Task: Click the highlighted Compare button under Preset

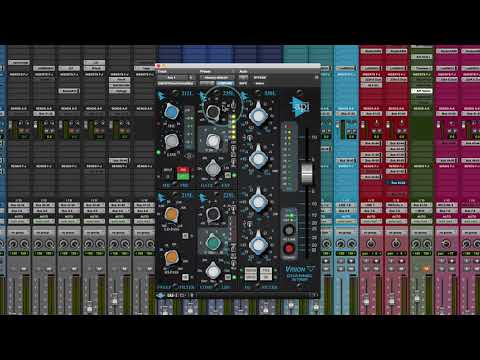Action: [225, 83]
